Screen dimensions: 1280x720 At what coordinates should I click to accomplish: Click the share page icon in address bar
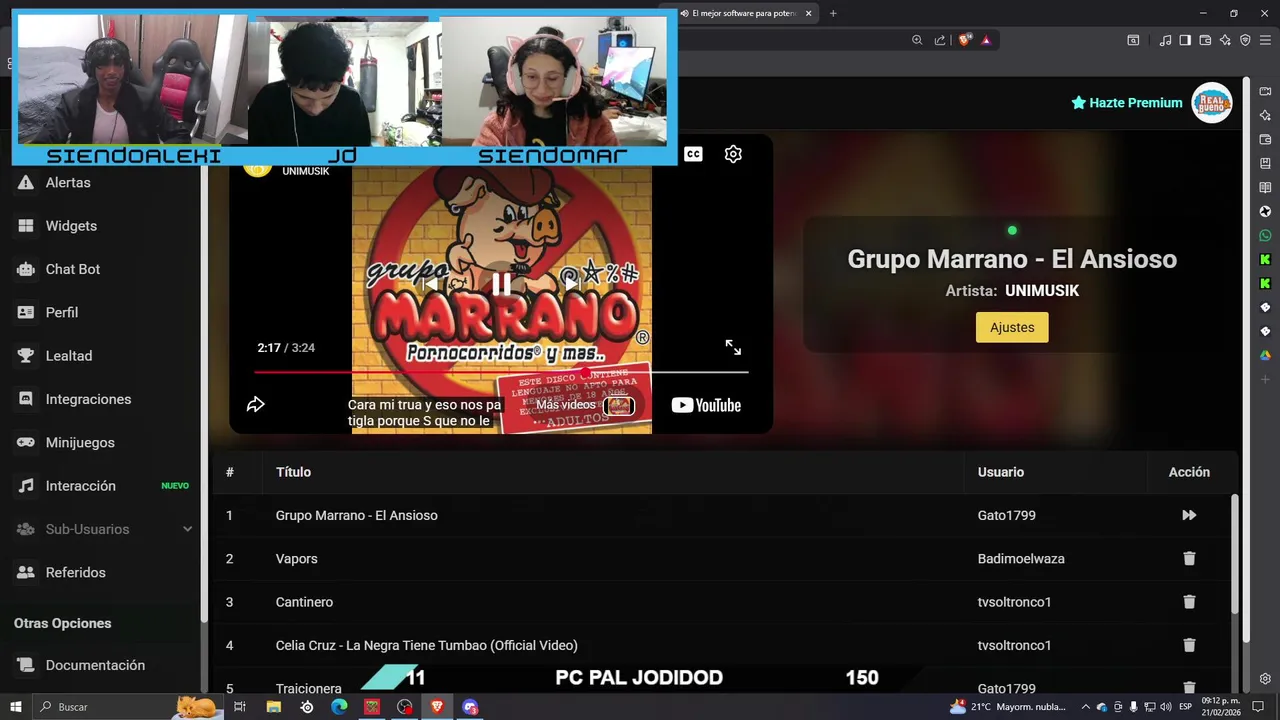click(940, 40)
